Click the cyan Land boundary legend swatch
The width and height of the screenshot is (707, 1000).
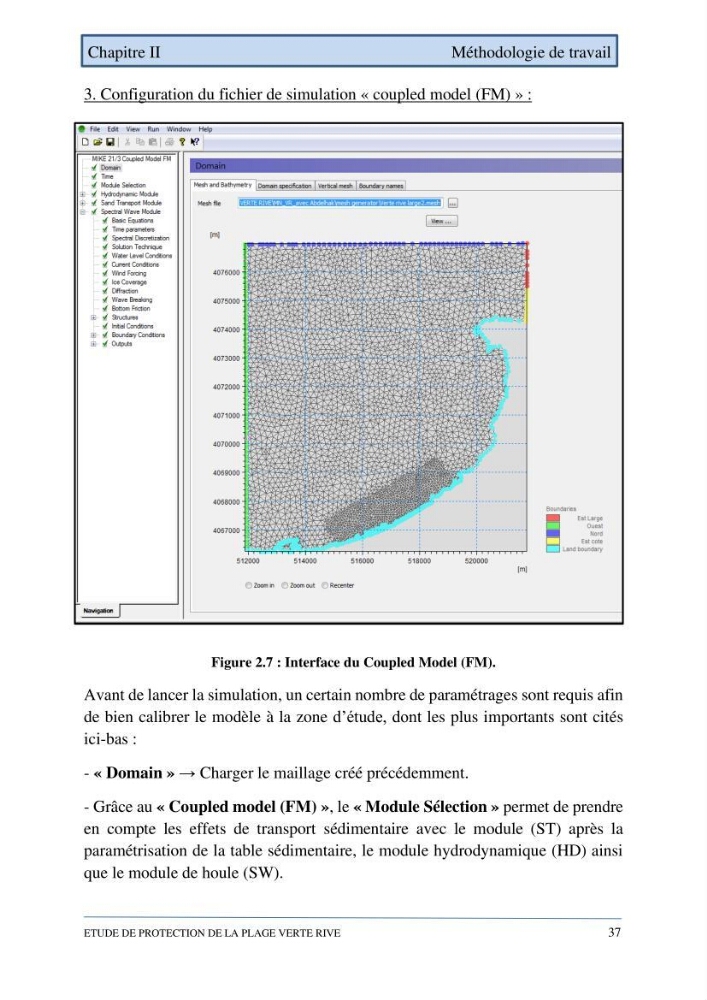coord(553,549)
